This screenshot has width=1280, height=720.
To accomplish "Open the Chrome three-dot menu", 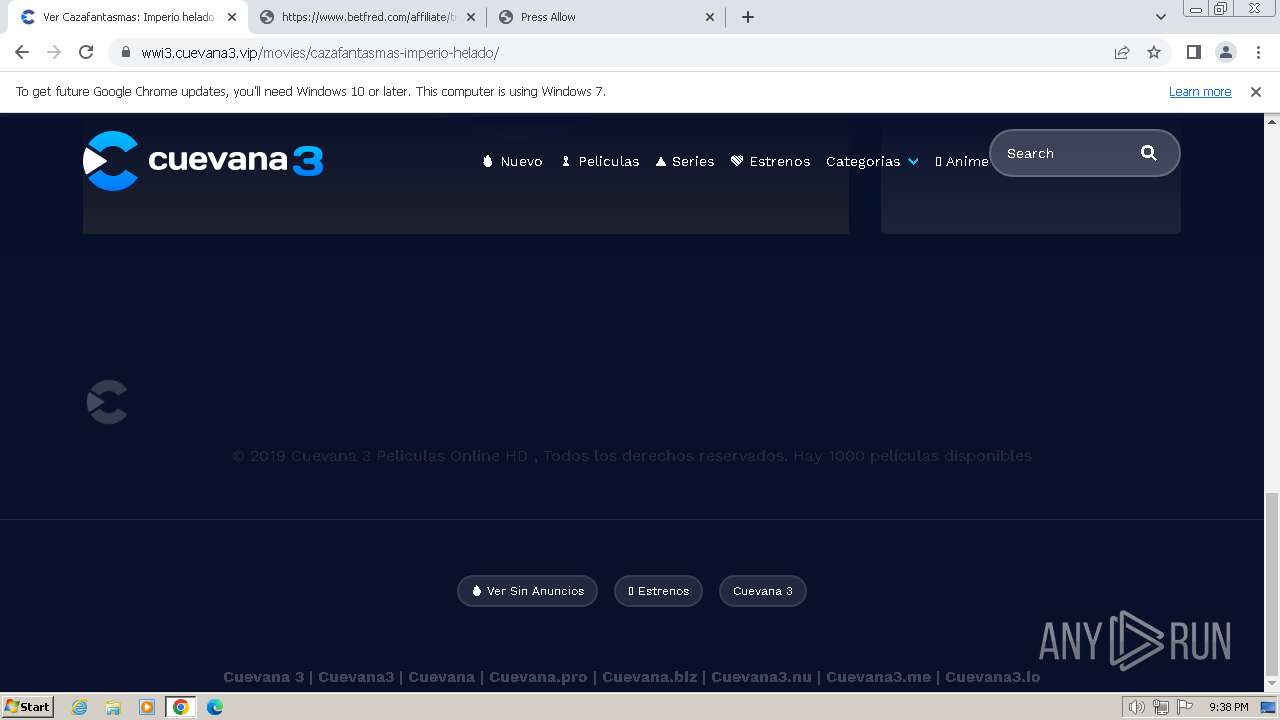I will click(x=1258, y=52).
